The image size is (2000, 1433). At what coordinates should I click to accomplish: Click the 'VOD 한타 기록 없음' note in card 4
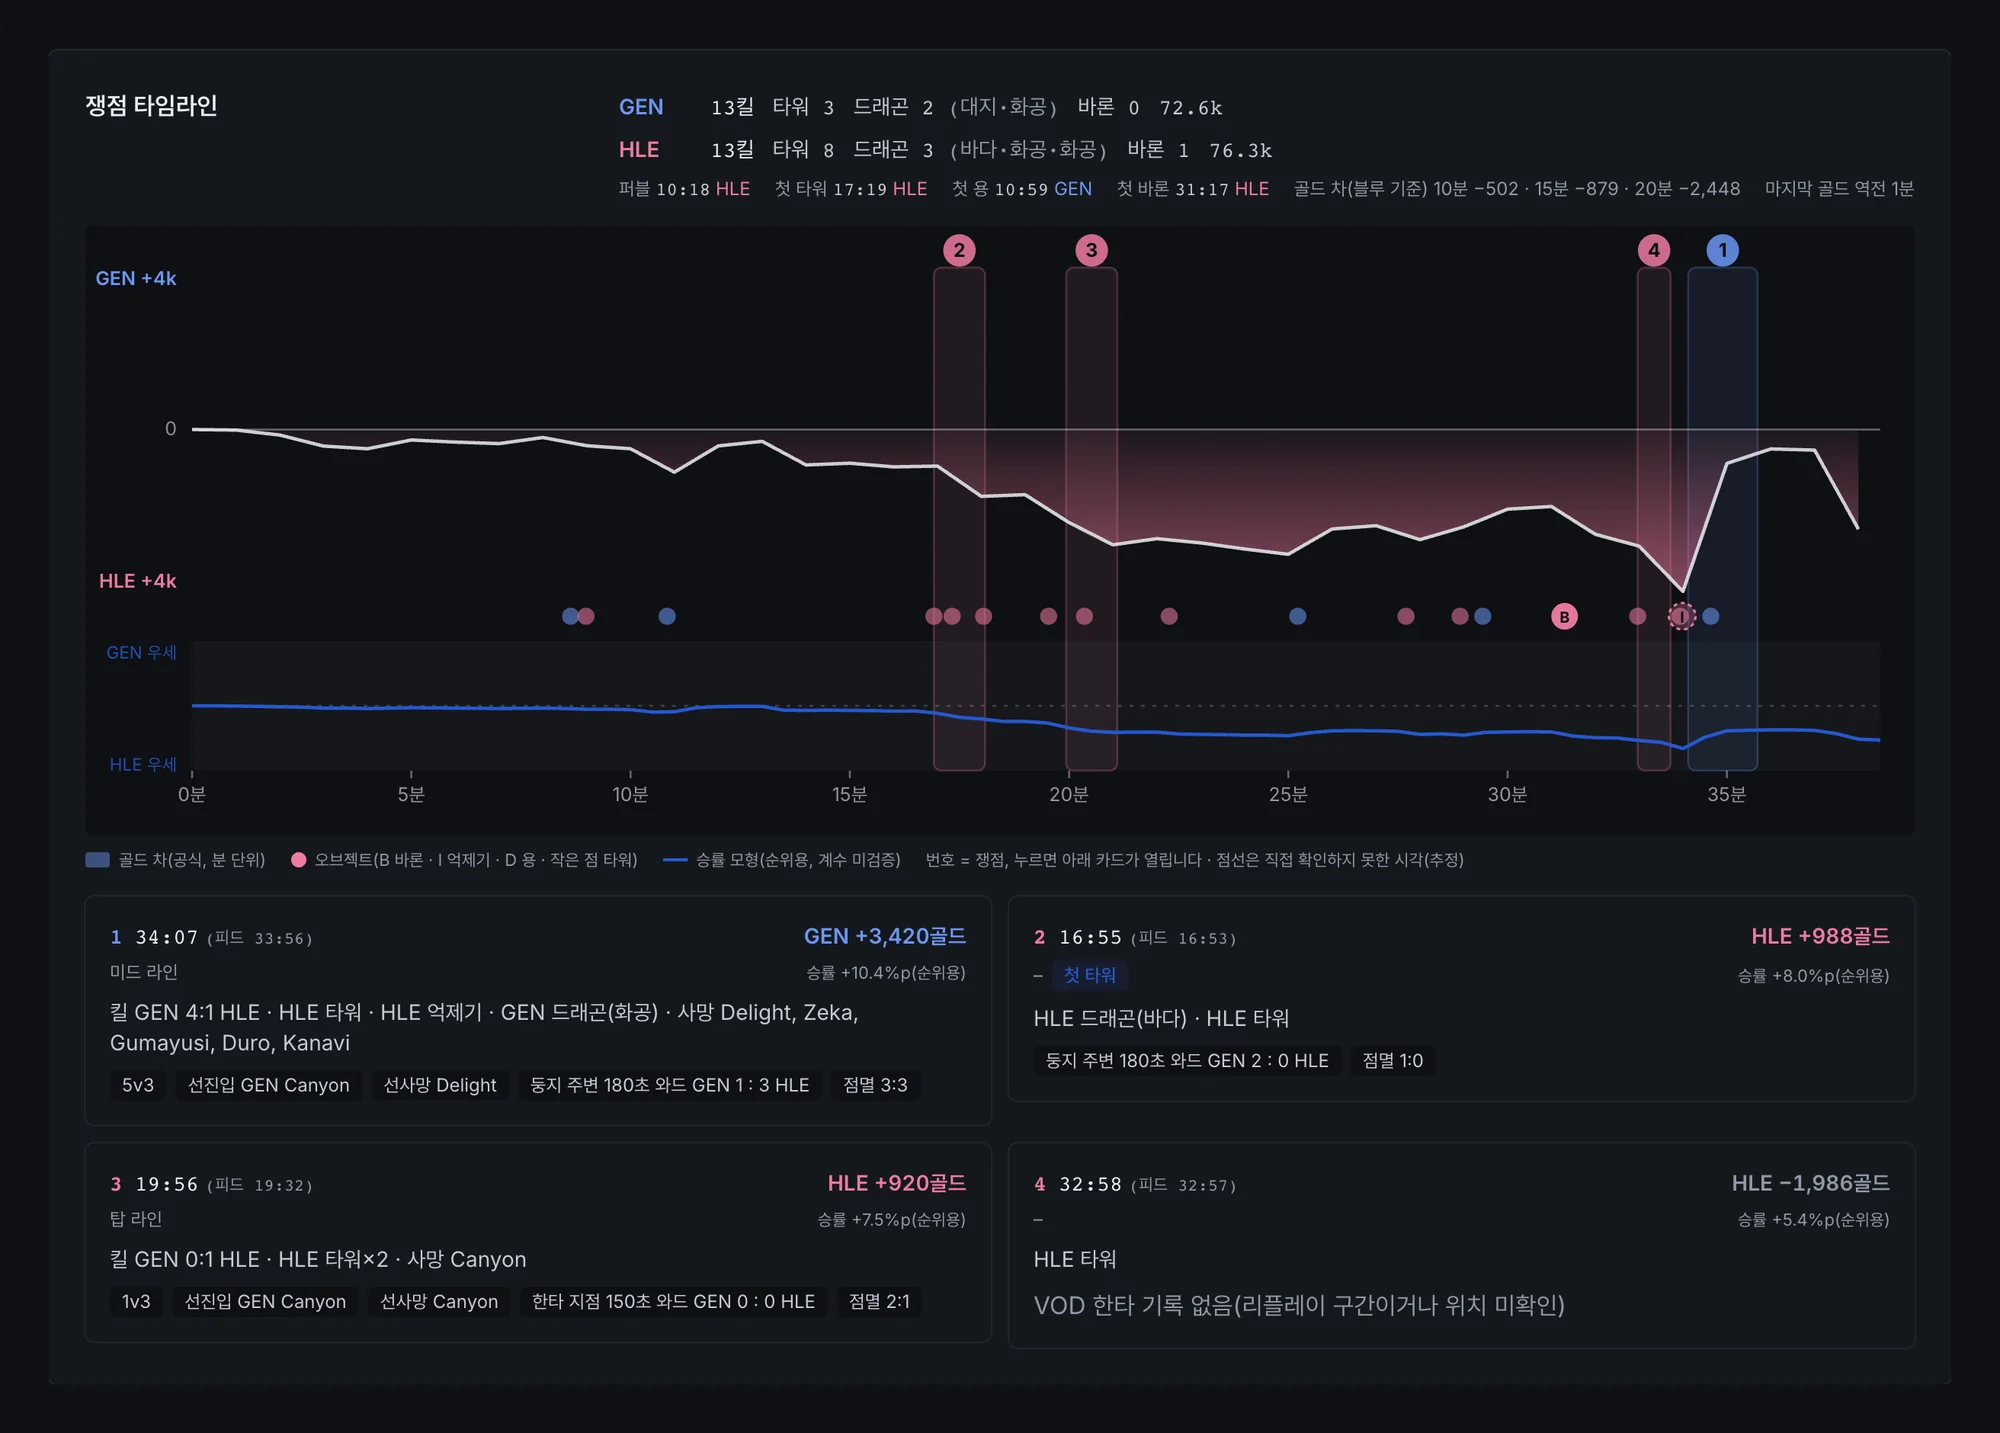click(x=1299, y=1305)
